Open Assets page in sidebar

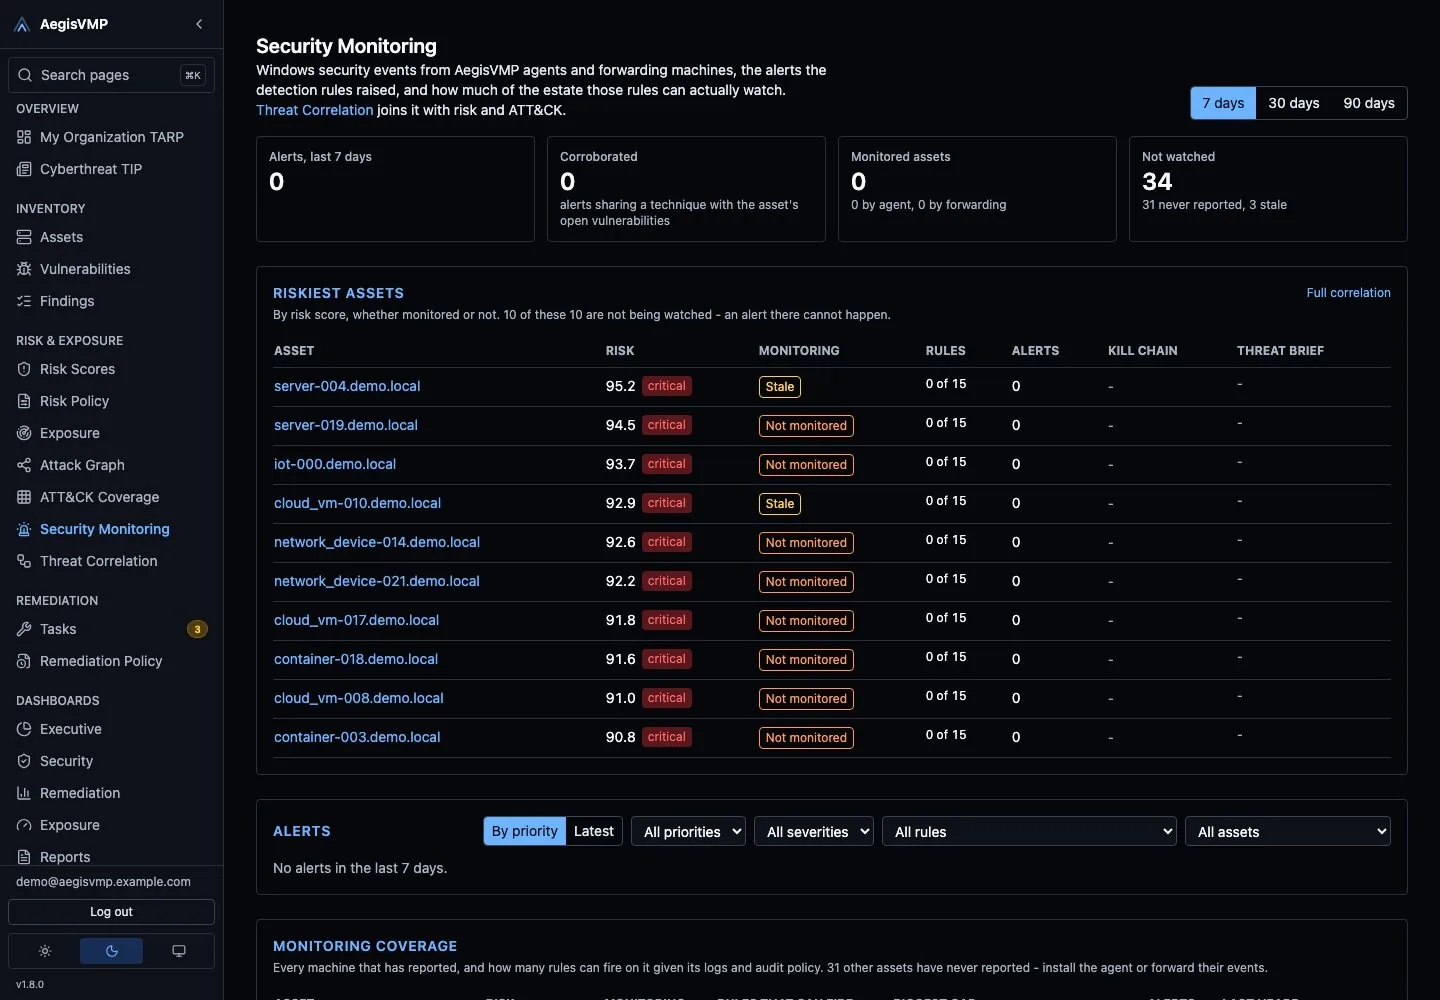tap(111, 237)
